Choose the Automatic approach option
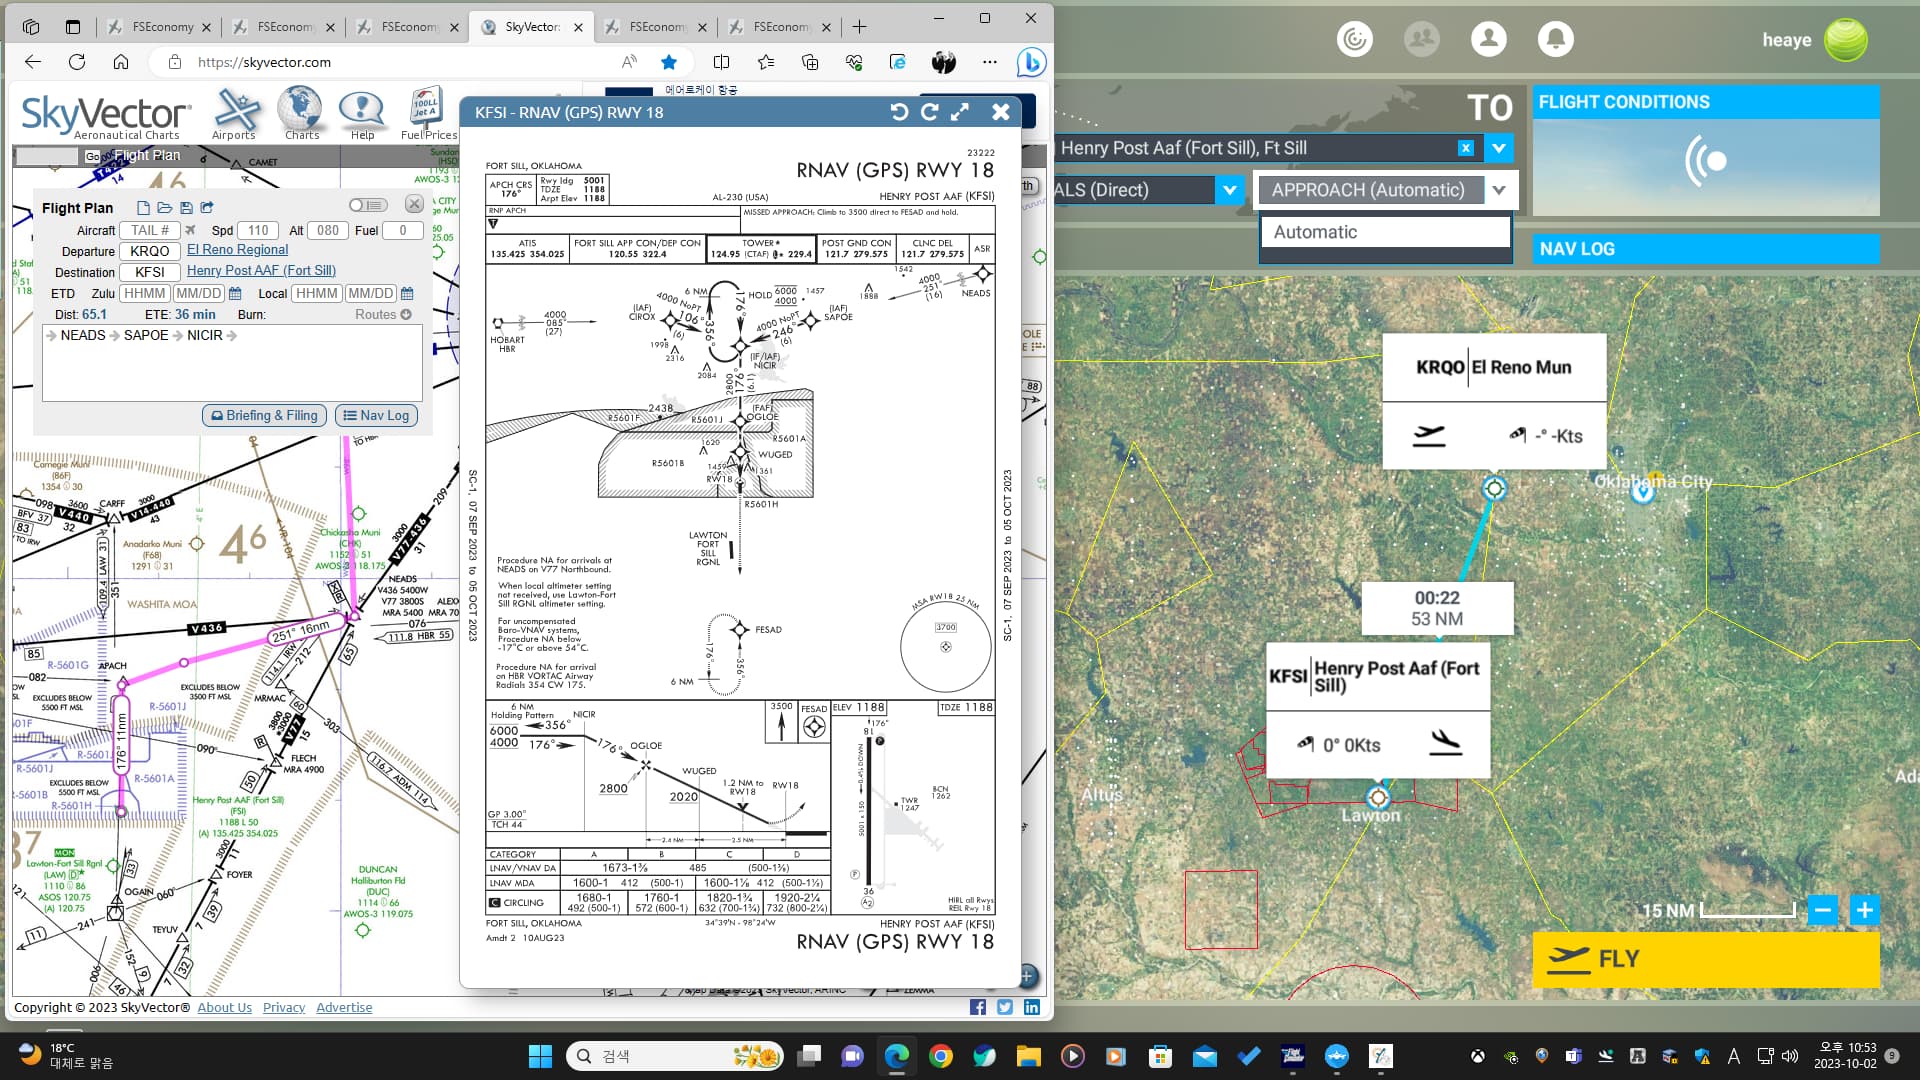 [1385, 232]
